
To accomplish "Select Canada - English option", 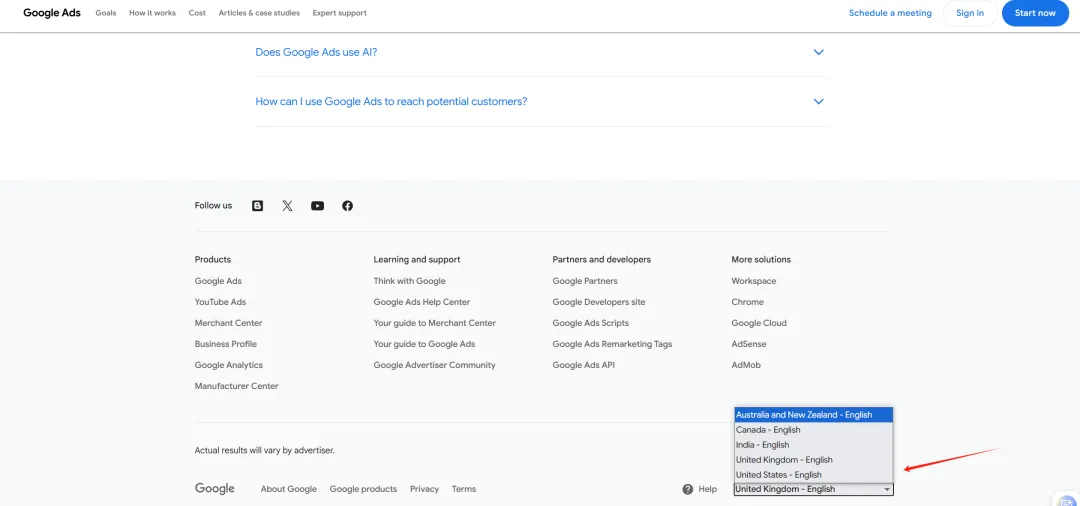I will coord(813,430).
